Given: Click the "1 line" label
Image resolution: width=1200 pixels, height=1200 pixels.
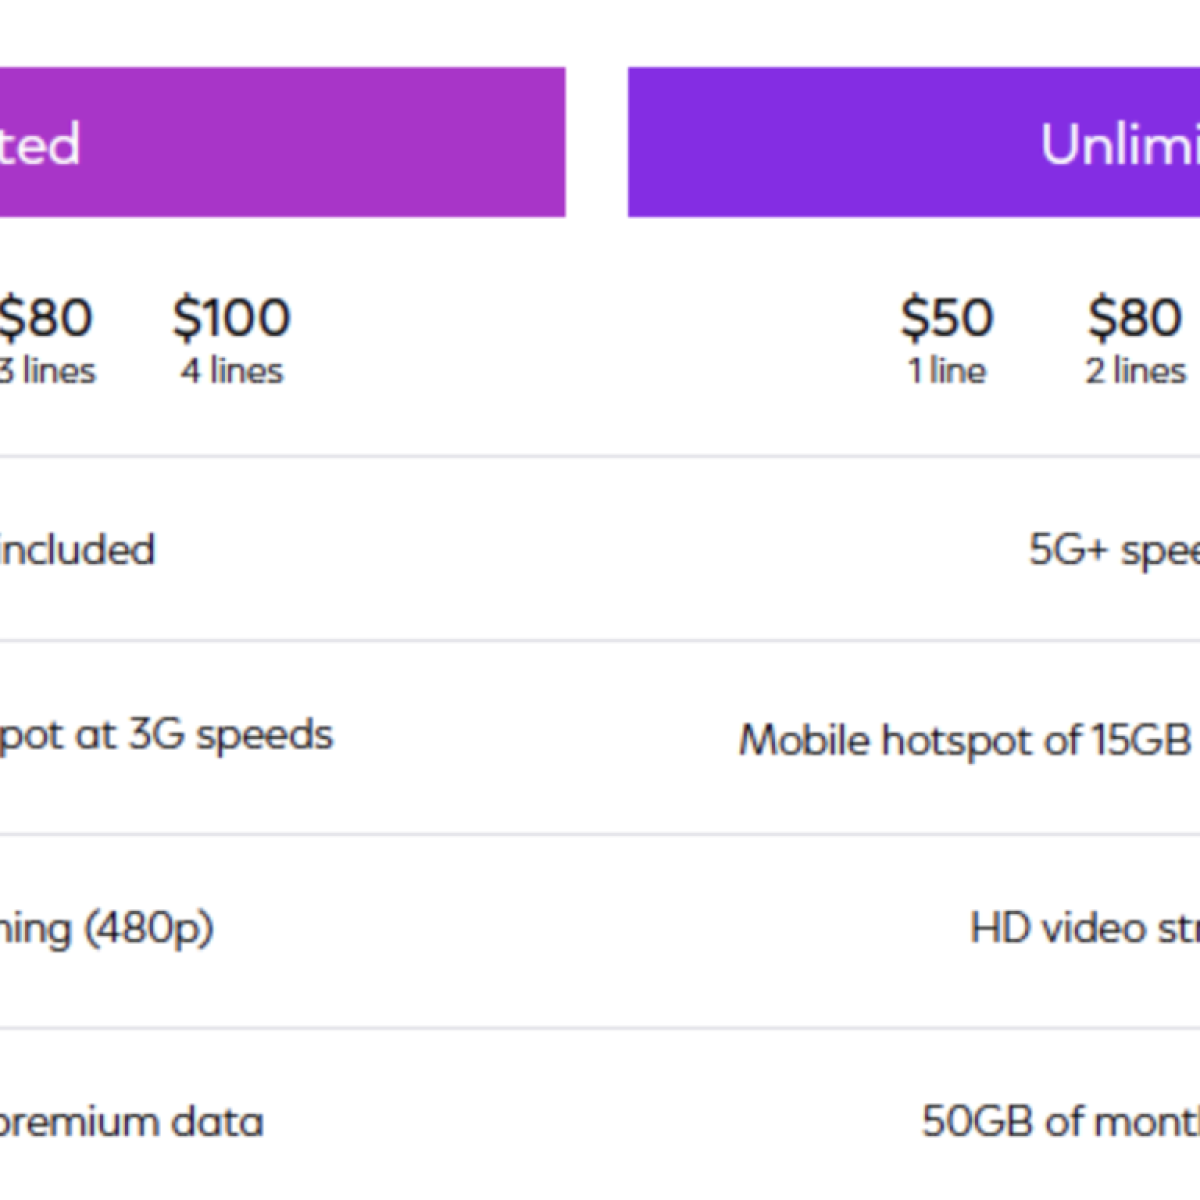Looking at the screenshot, I should [x=947, y=371].
